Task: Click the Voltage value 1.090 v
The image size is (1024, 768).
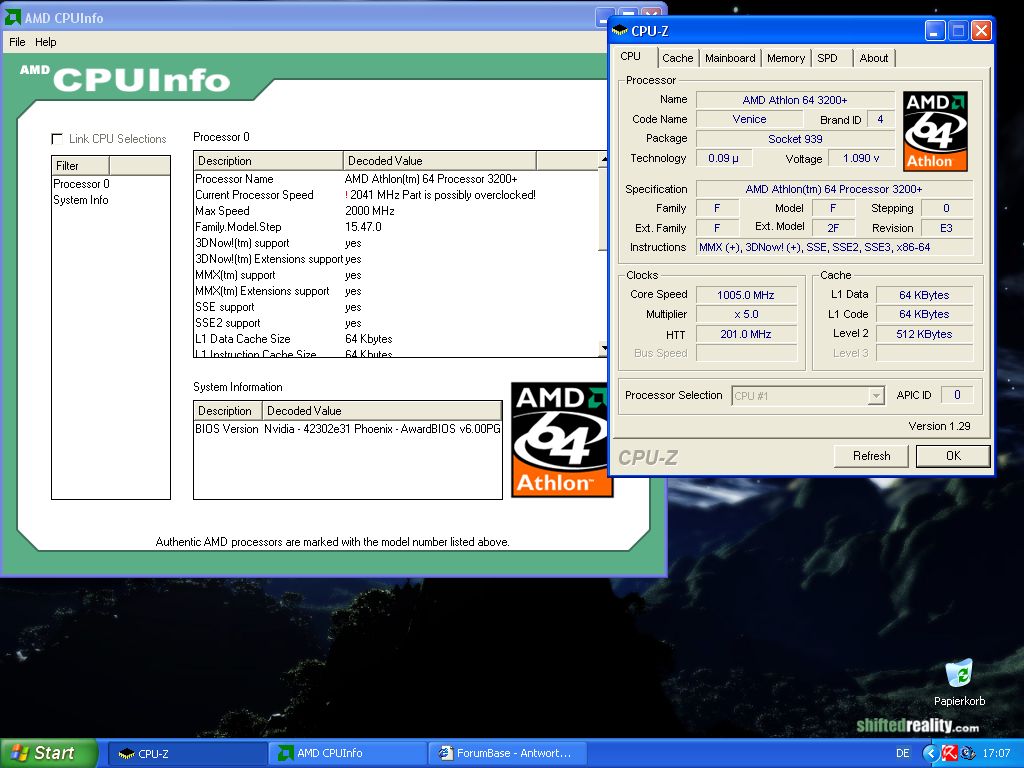Action: (861, 158)
